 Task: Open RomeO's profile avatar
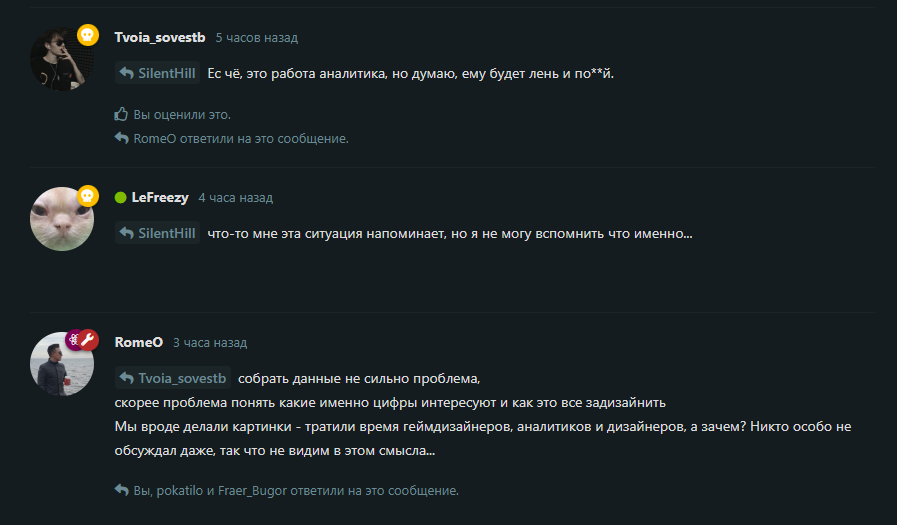[x=62, y=364]
